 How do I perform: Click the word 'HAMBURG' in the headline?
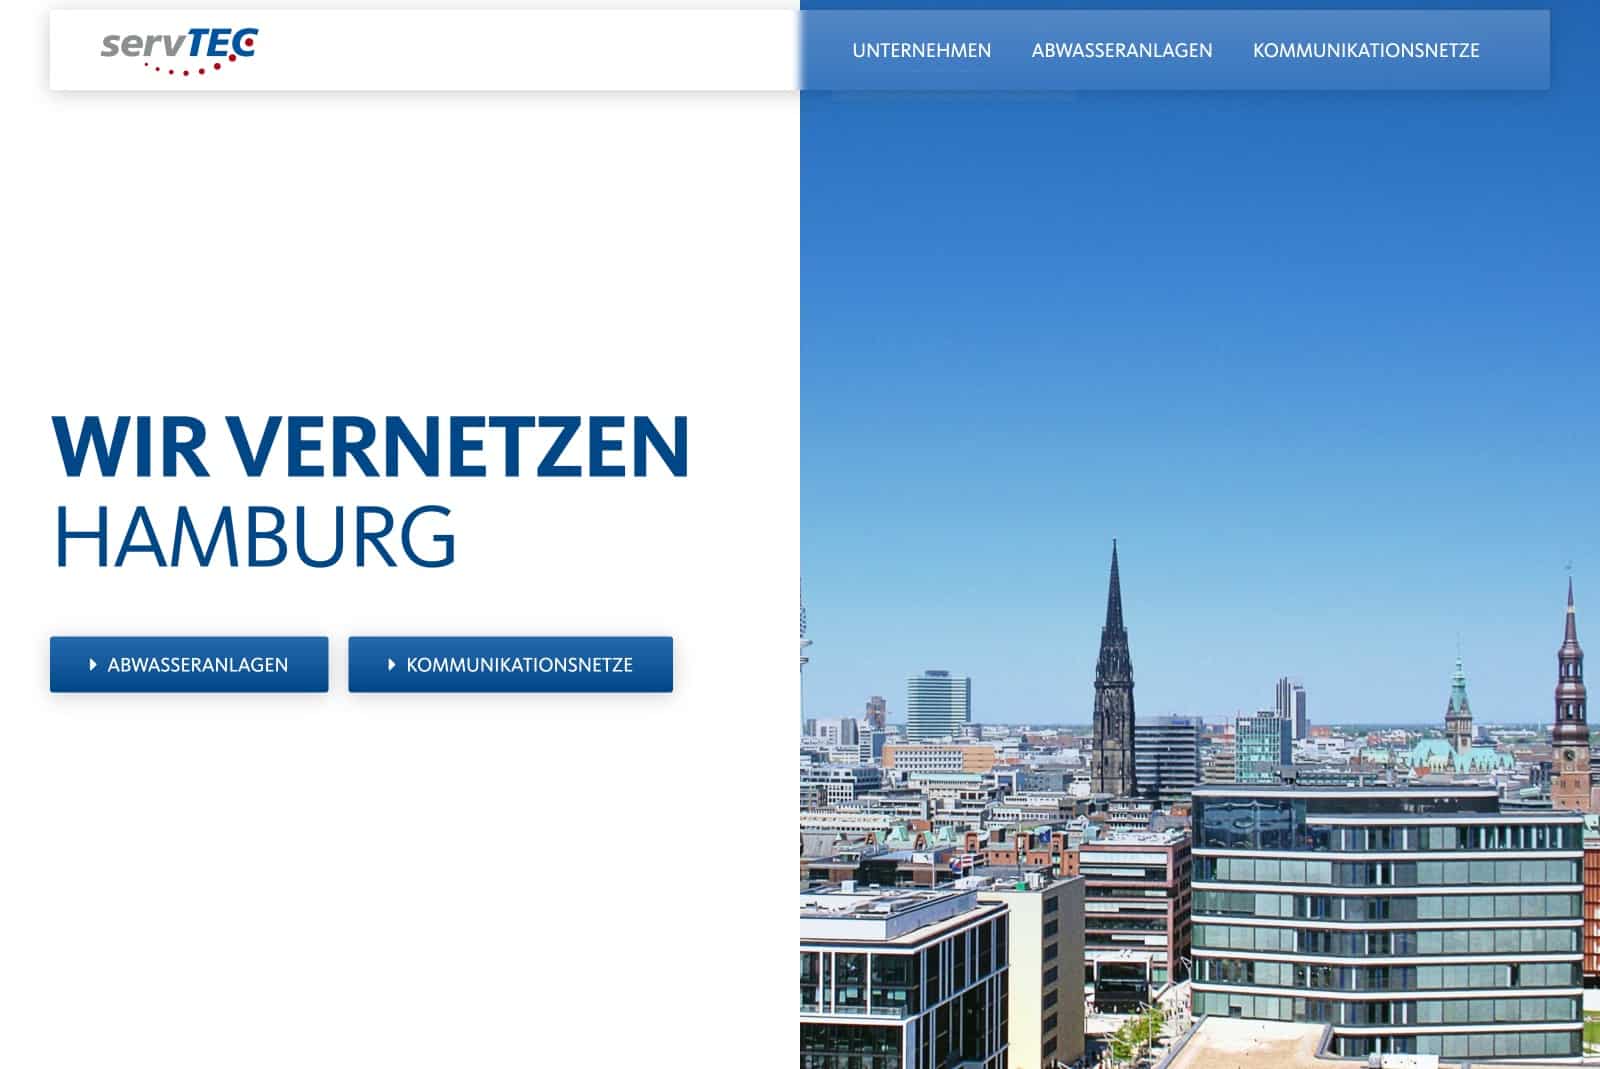click(255, 538)
